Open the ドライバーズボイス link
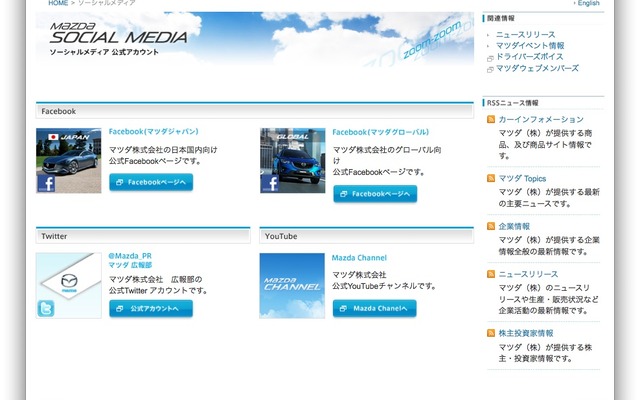This screenshot has height=400, width=640. click(530, 56)
